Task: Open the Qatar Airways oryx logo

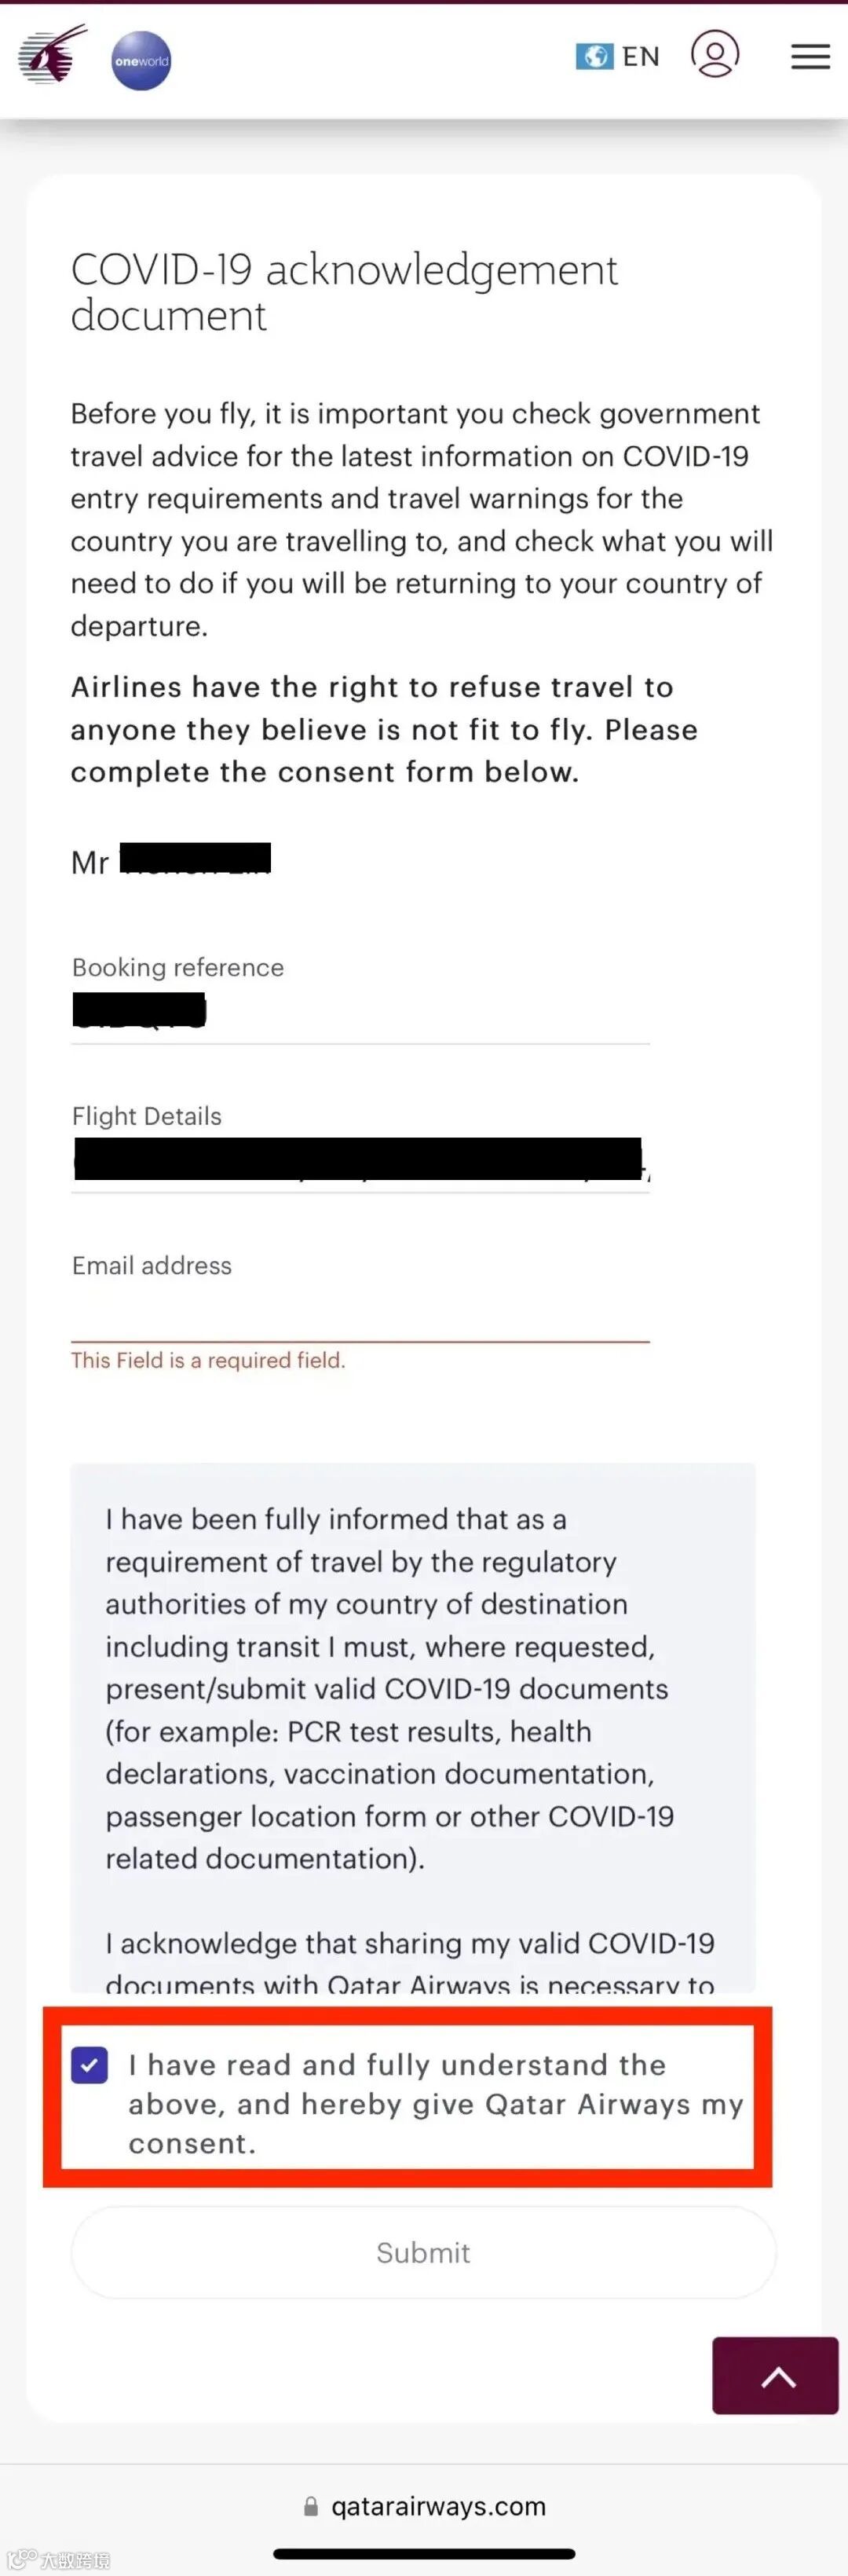Action: tap(52, 56)
